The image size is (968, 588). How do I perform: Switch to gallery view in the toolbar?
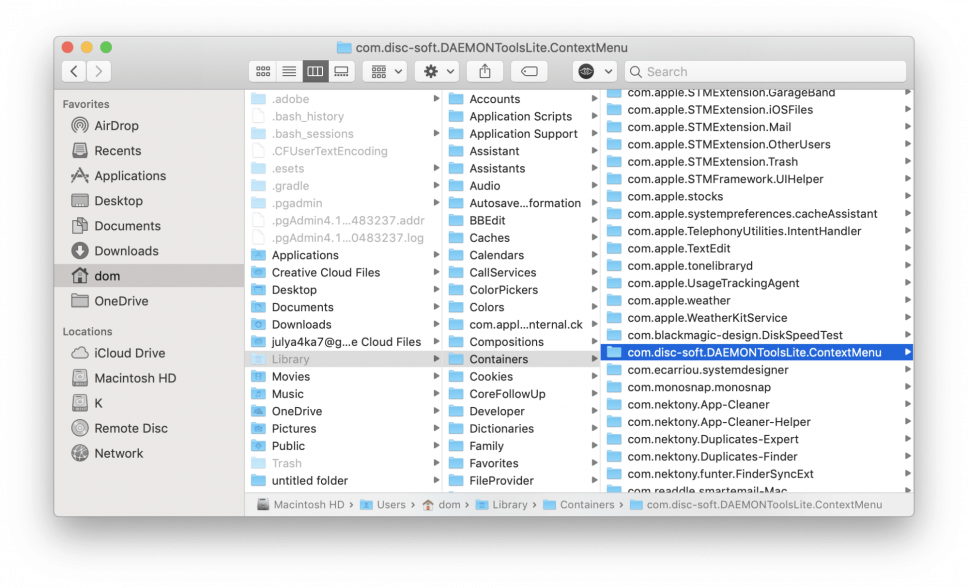pos(341,71)
